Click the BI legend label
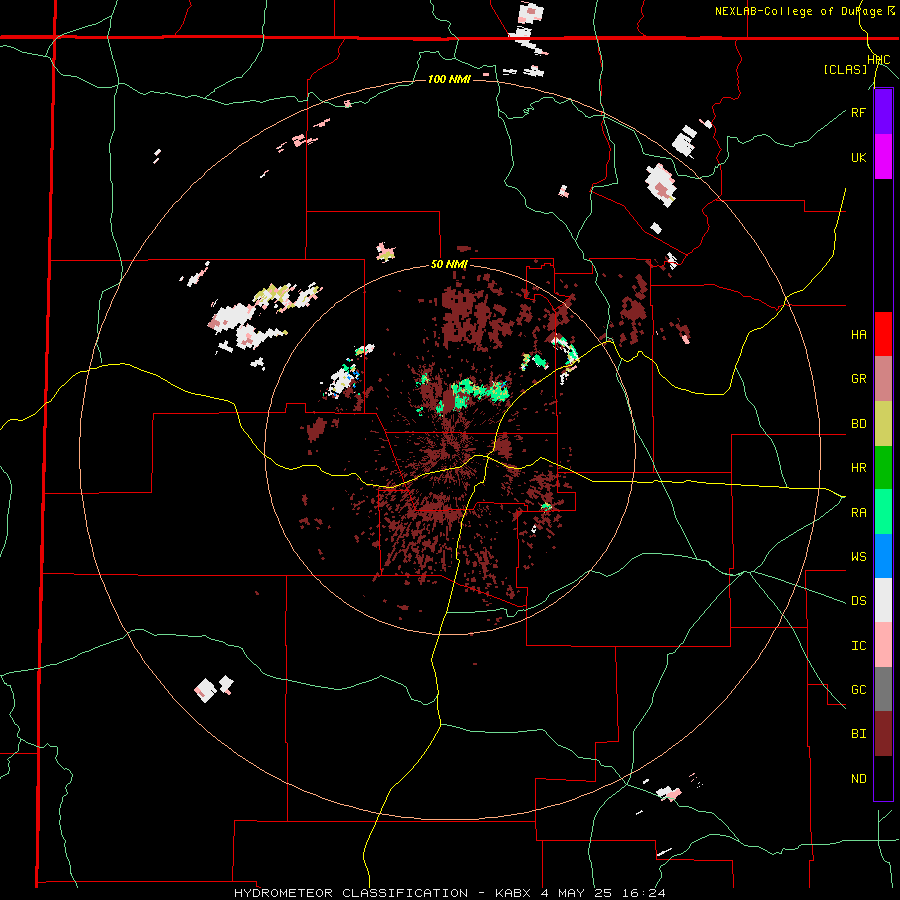The height and width of the screenshot is (900, 900). coord(858,734)
